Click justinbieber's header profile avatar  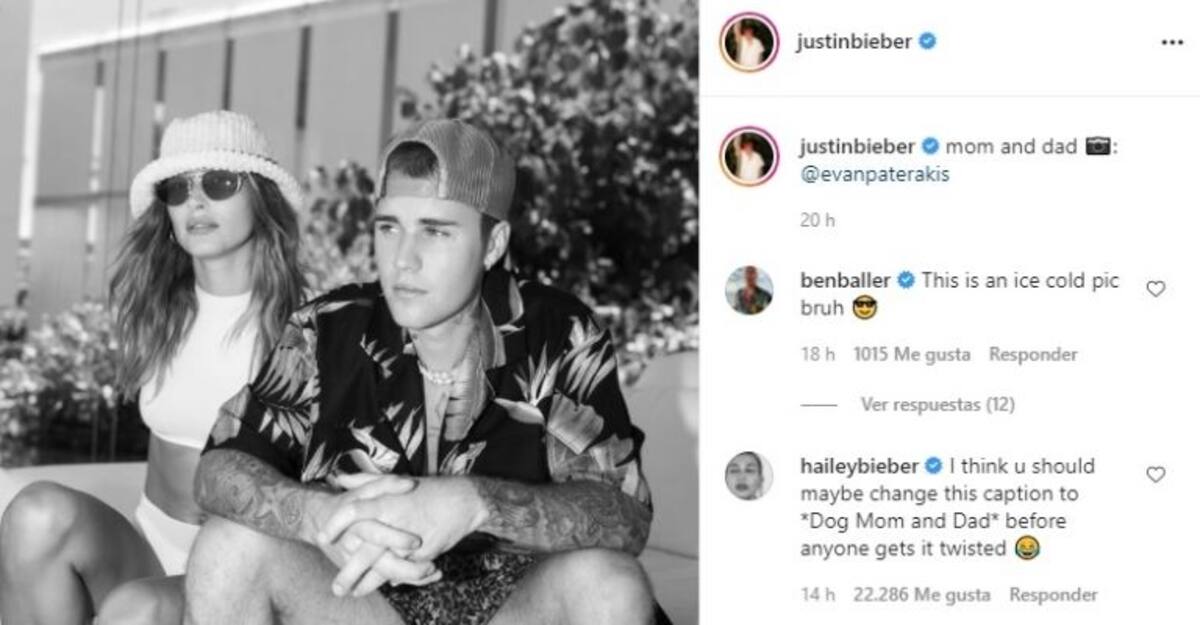(748, 43)
